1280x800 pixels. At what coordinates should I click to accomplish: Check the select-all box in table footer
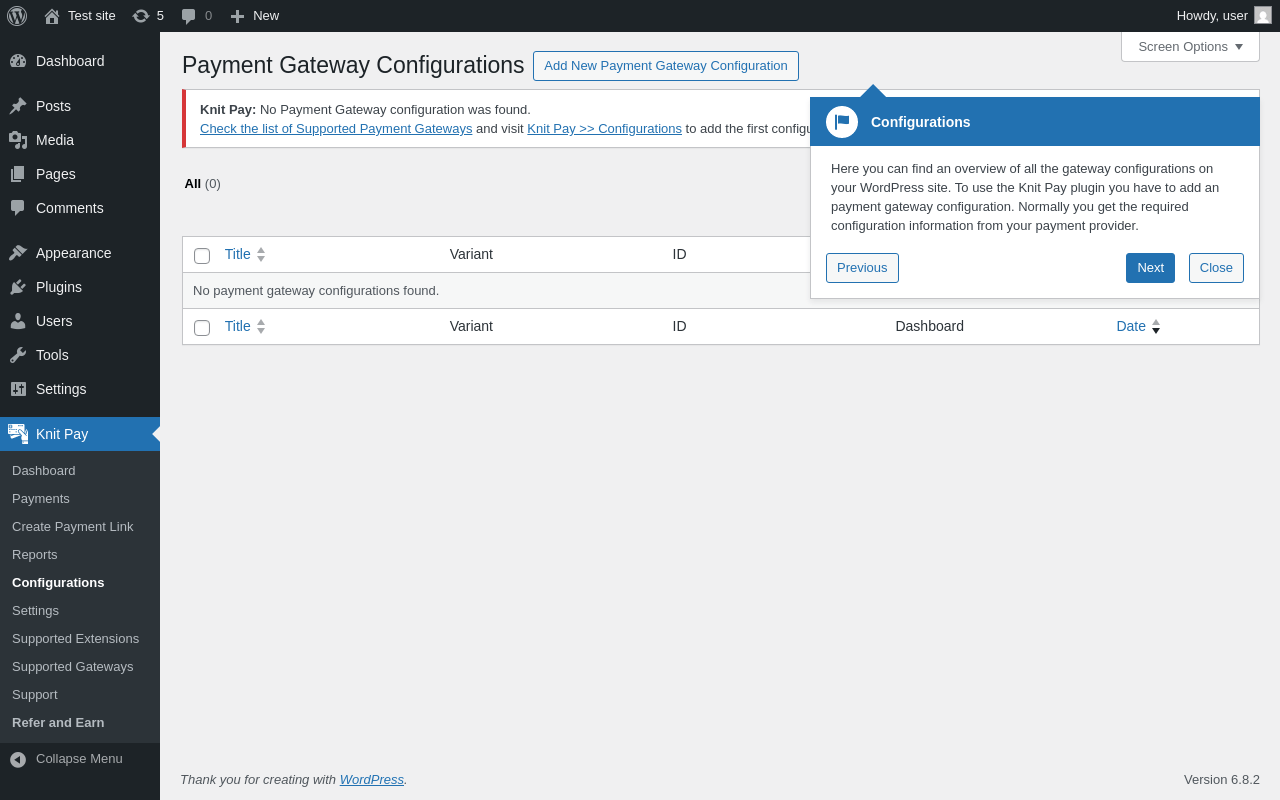tap(202, 328)
